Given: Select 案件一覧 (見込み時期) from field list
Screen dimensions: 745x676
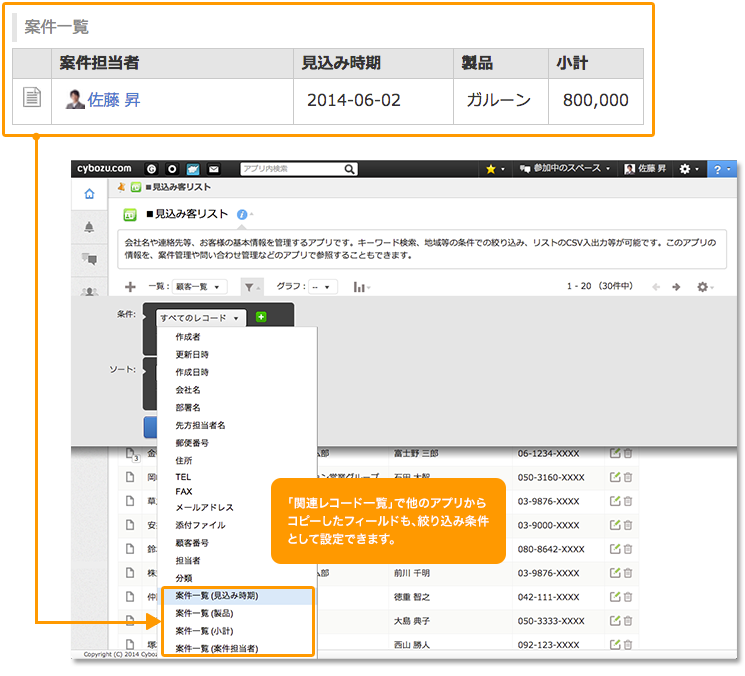Looking at the screenshot, I should pos(217,595).
